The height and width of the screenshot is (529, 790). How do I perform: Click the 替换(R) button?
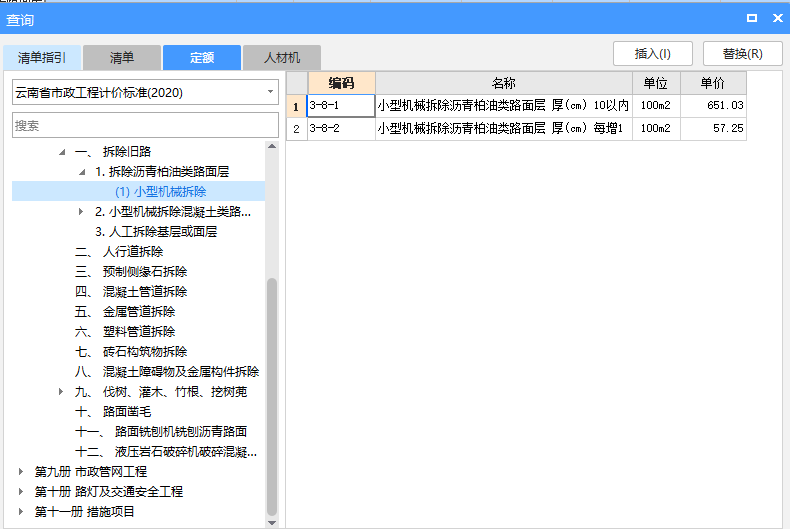[742, 53]
